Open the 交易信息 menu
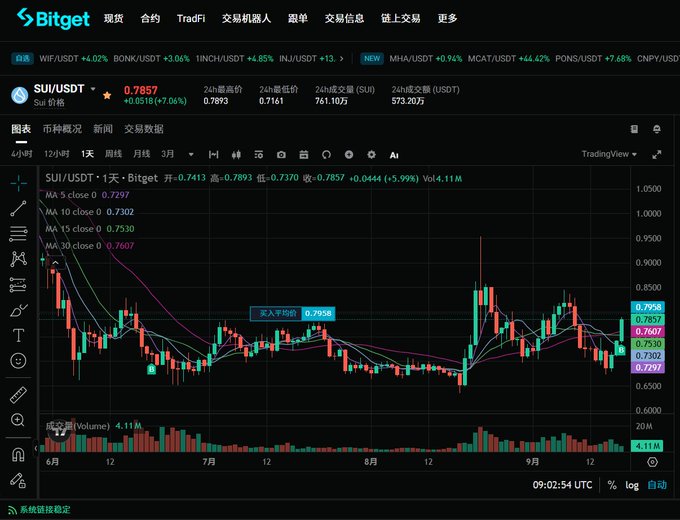Viewport: 680px width, 520px height. click(344, 18)
